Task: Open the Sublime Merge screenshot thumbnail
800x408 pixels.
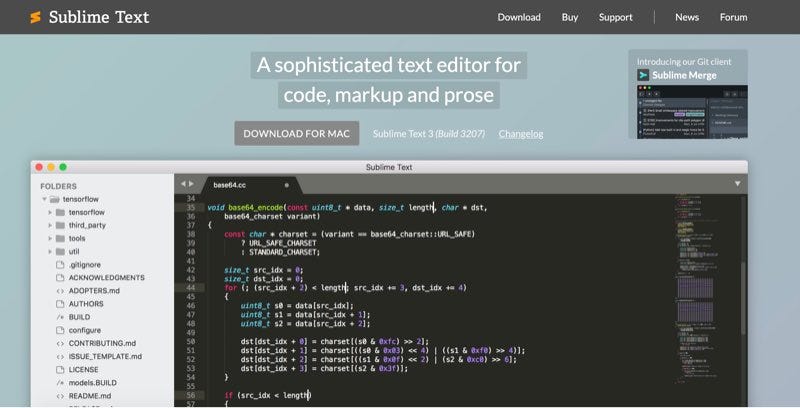Action: [692, 112]
